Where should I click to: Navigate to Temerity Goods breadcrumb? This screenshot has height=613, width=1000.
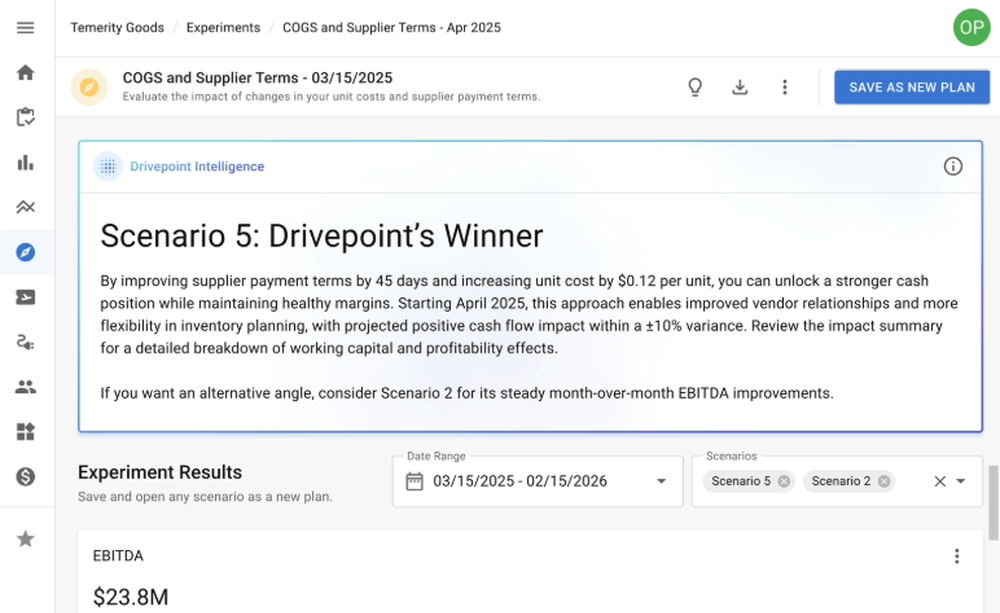pyautogui.click(x=117, y=27)
